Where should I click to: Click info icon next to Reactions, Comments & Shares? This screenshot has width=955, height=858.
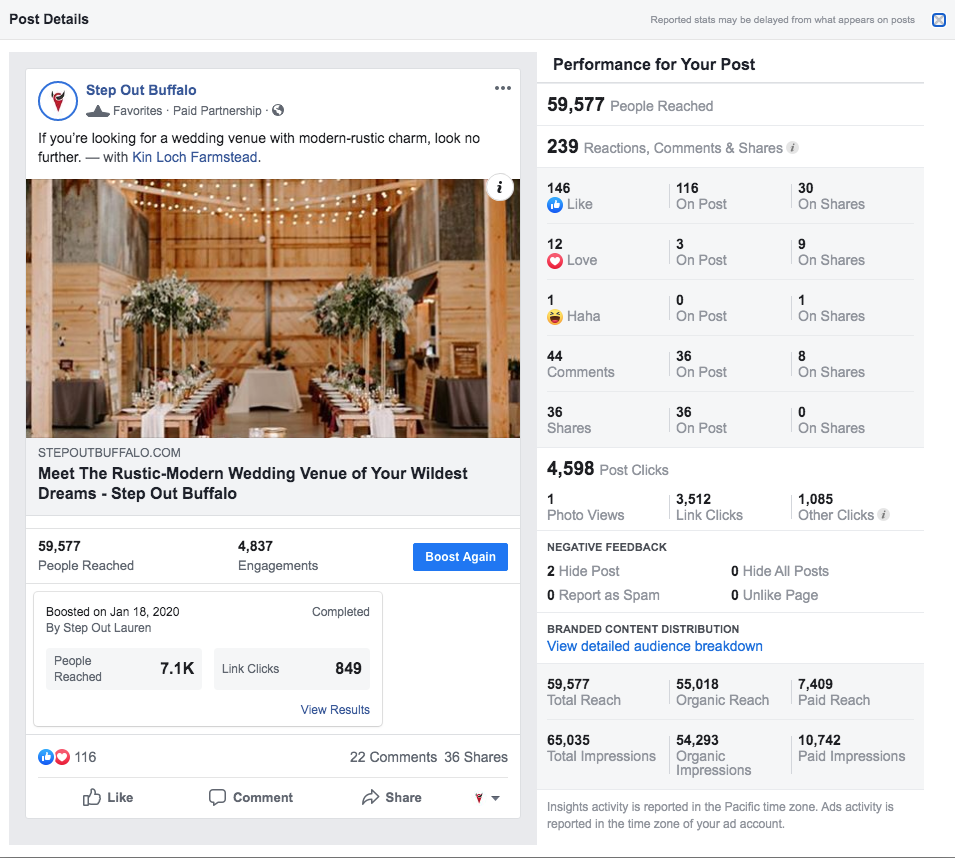pos(792,147)
